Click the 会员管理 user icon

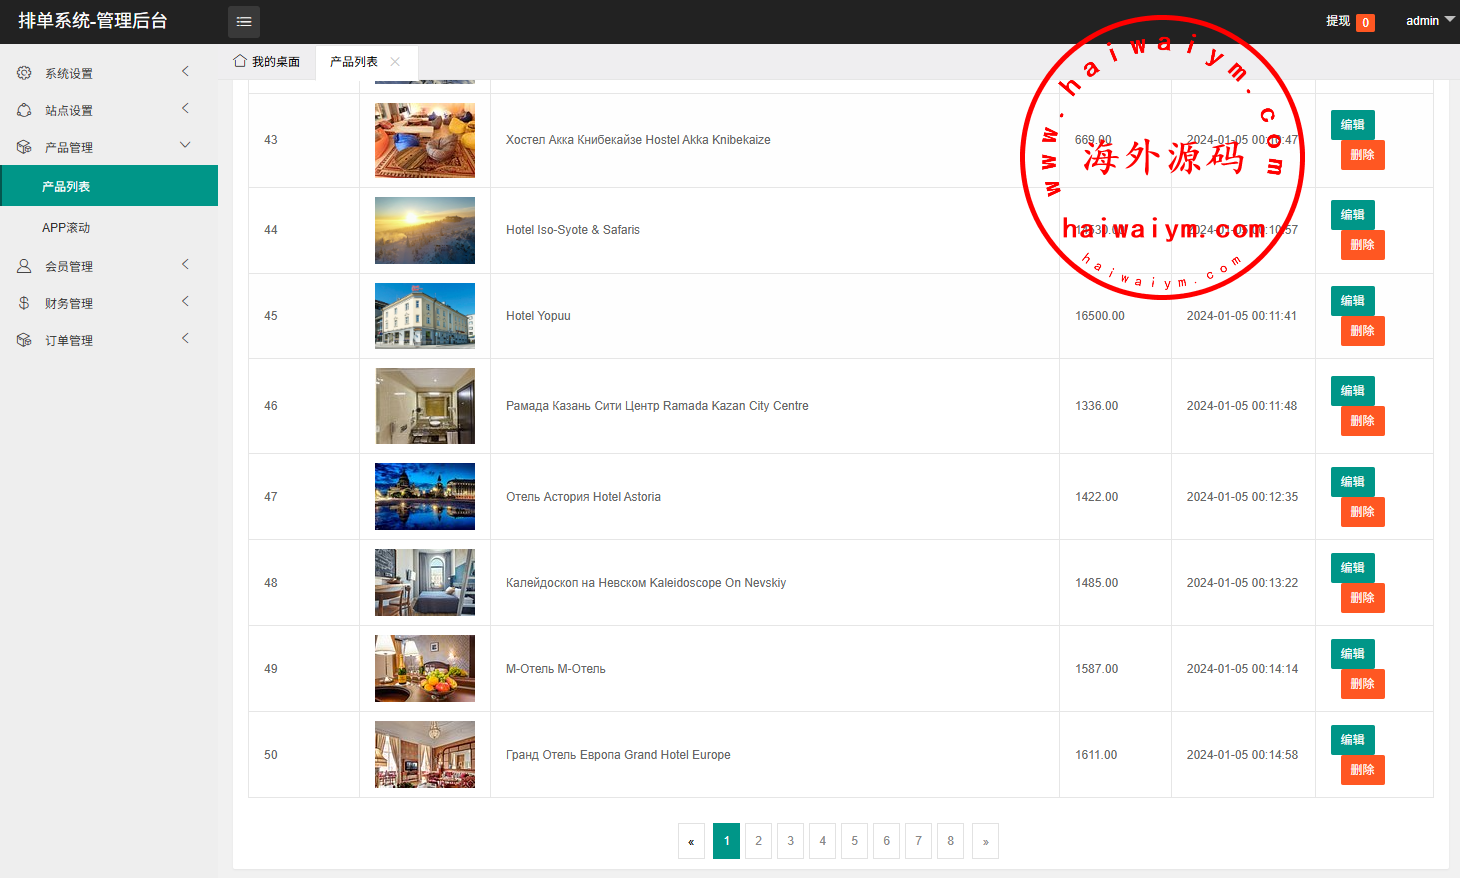(x=24, y=266)
